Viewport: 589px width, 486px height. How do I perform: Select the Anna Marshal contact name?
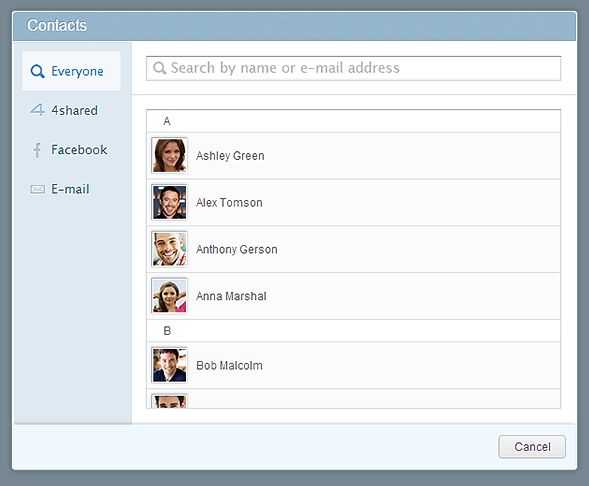(x=231, y=296)
